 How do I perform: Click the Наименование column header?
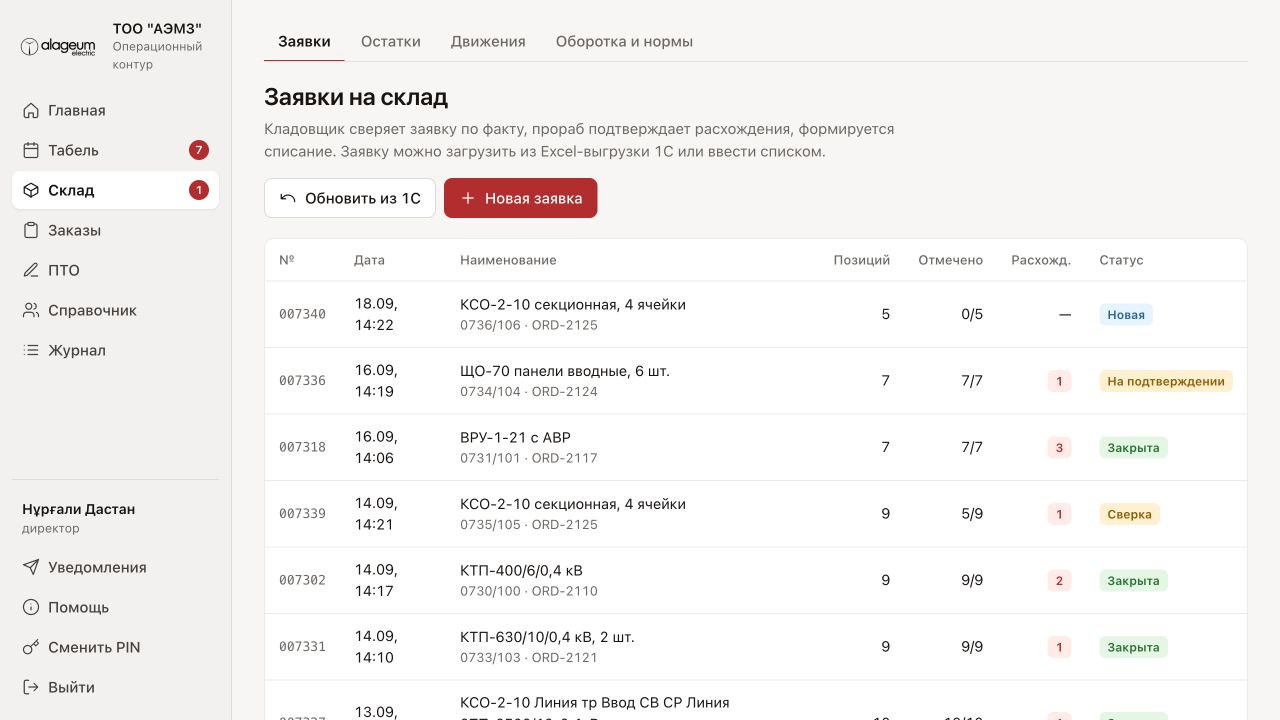click(x=508, y=260)
